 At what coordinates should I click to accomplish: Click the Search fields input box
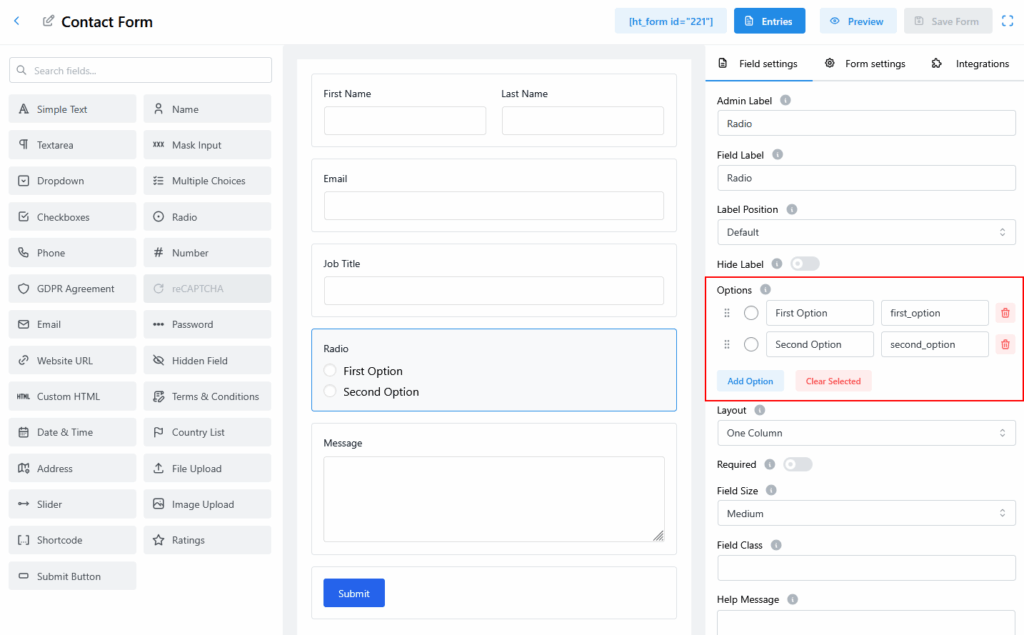click(x=140, y=71)
